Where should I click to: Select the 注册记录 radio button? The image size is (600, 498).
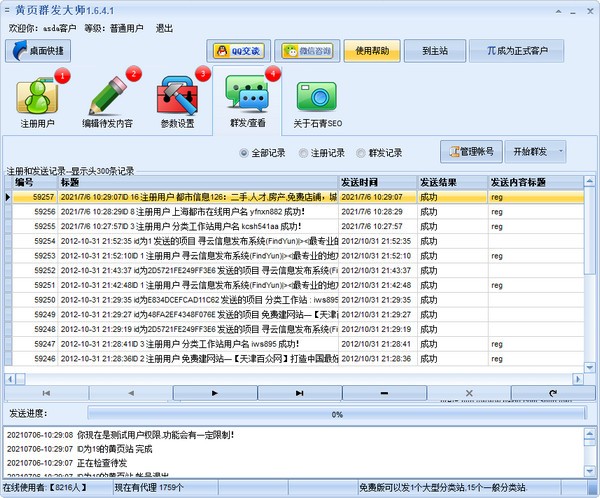pyautogui.click(x=303, y=153)
